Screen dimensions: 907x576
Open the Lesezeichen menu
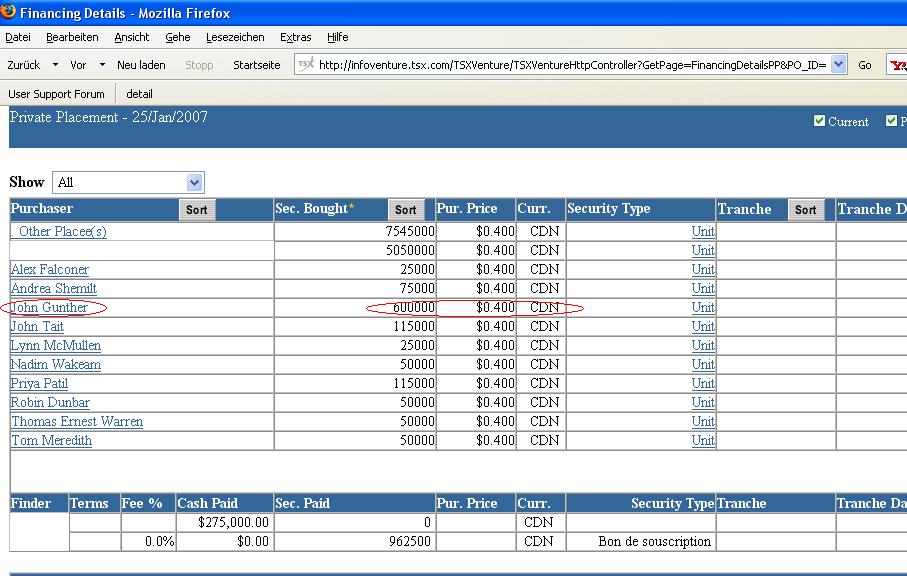coord(235,38)
